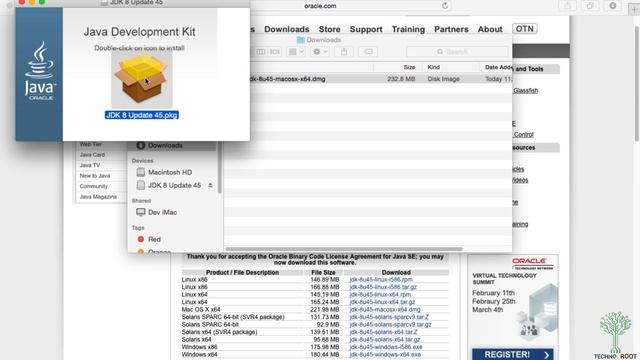Open Glassfish link on Oracle page
This screenshot has width=640, height=360.
525,91
